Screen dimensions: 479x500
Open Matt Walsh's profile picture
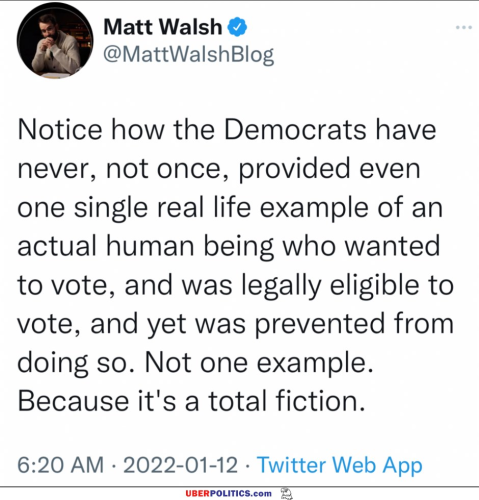(x=55, y=40)
